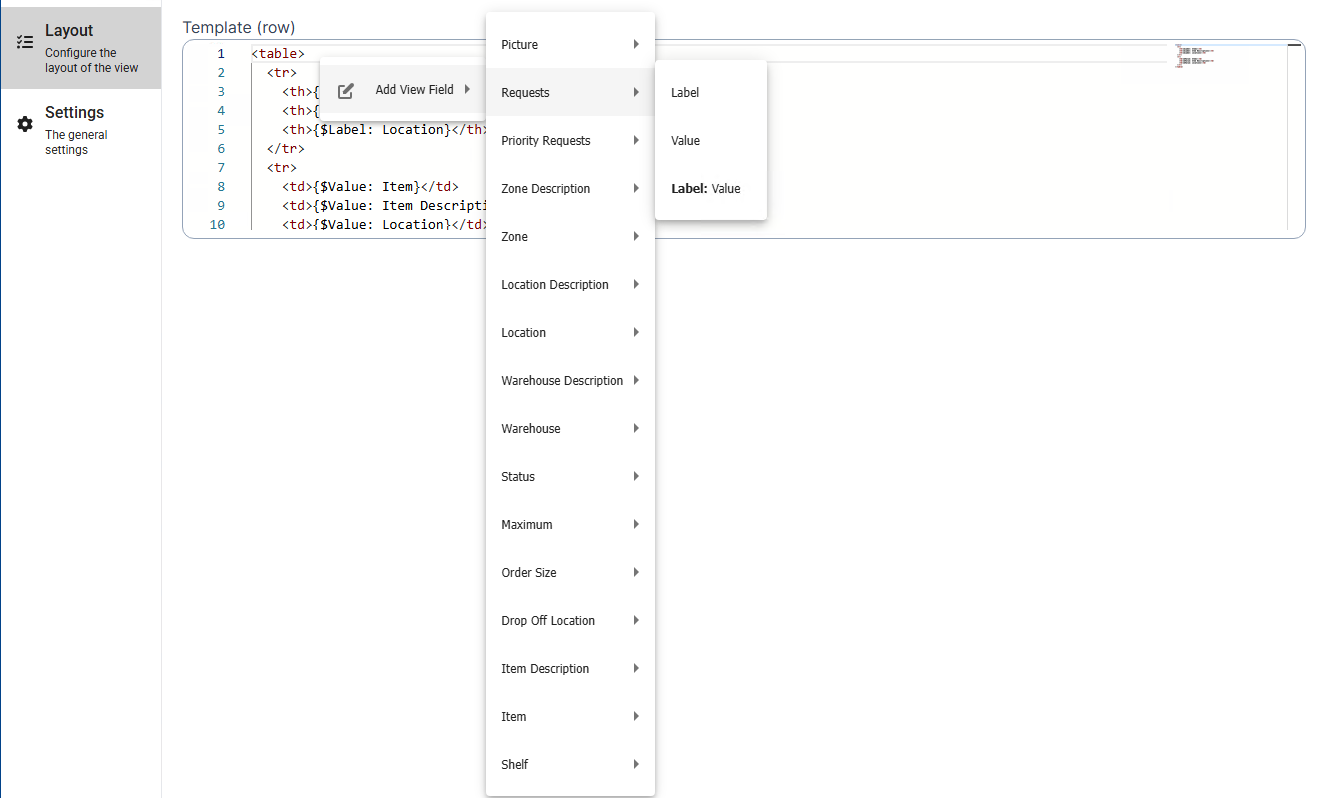
Task: Choose the Shelf field
Action: (570, 764)
